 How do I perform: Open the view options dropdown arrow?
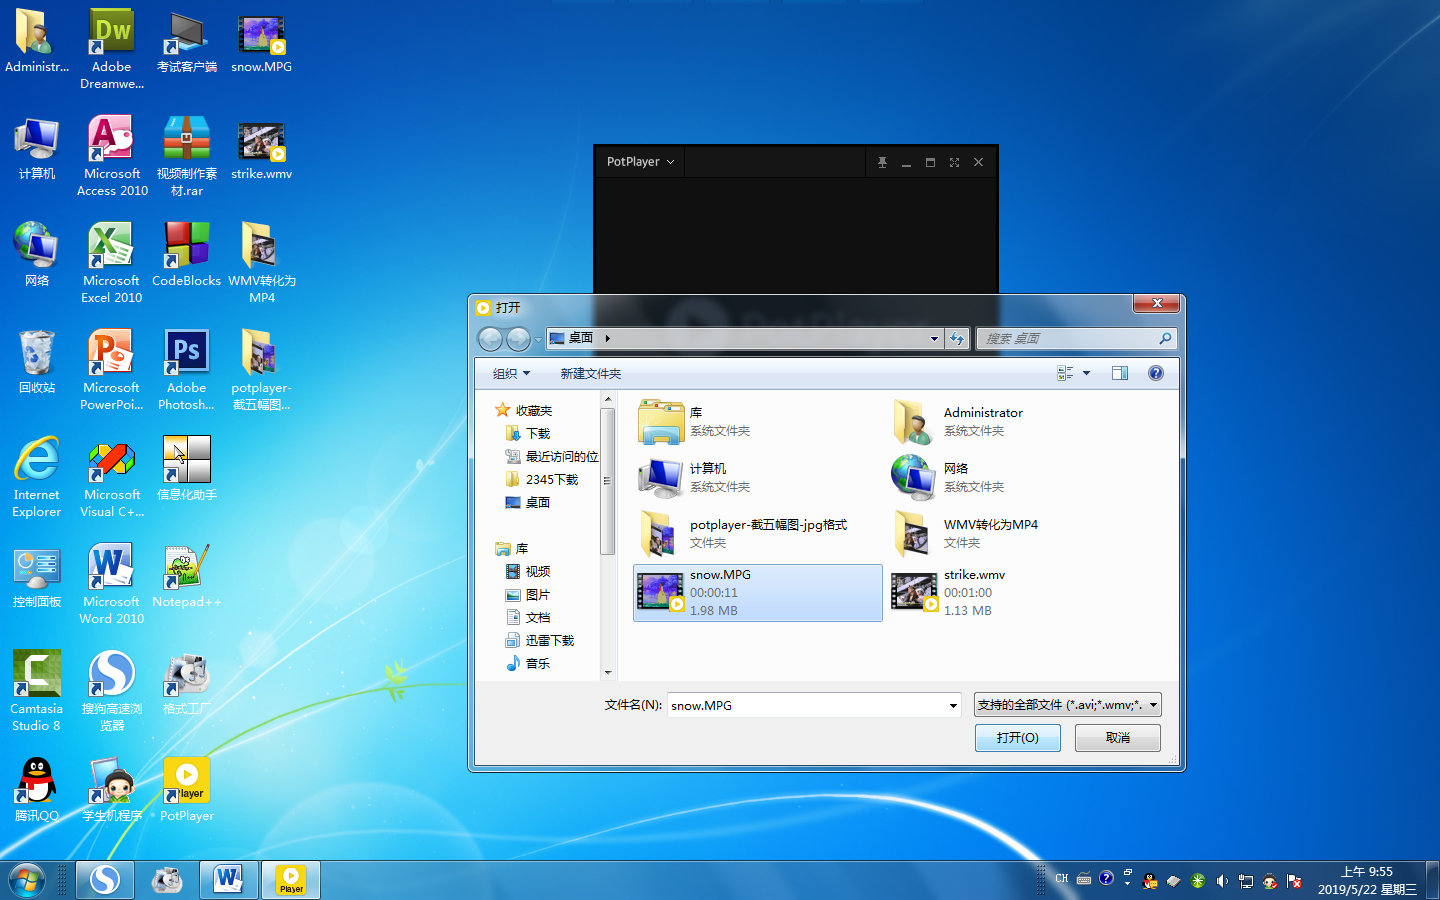pos(1087,373)
